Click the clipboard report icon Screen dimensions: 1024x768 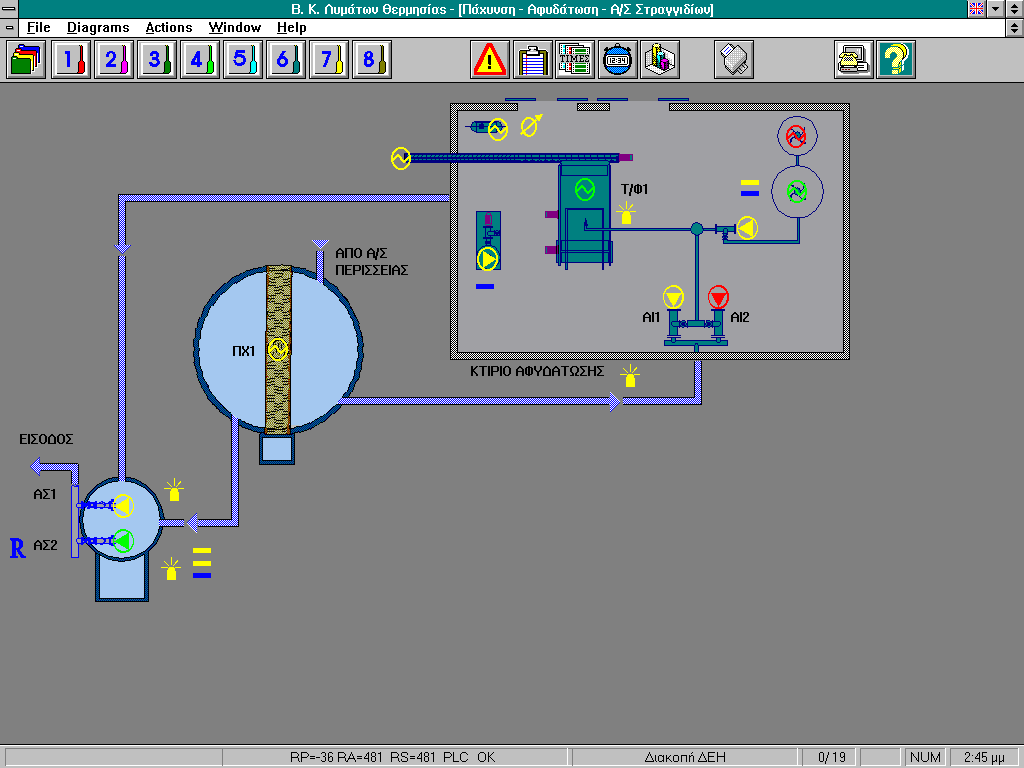click(x=533, y=60)
